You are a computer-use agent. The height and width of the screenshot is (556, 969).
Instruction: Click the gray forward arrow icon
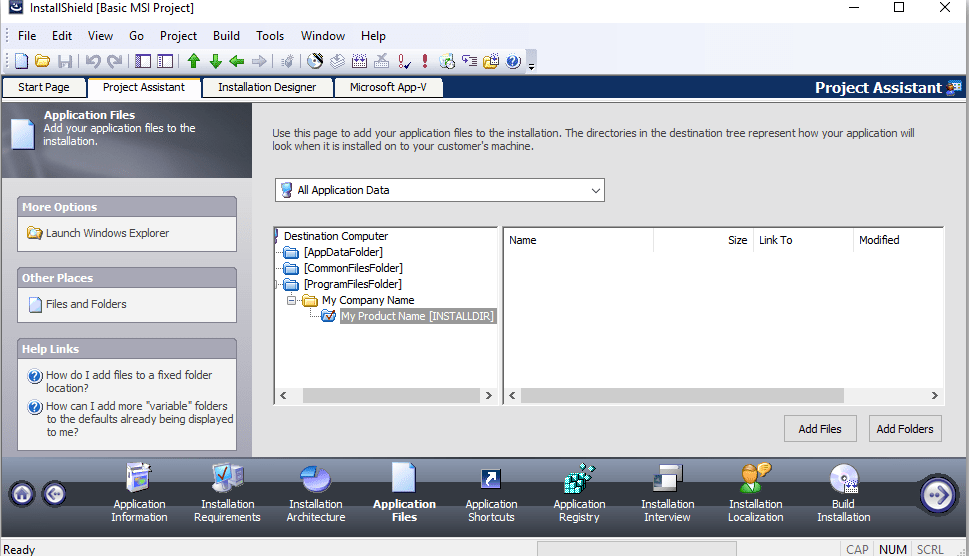click(x=259, y=61)
